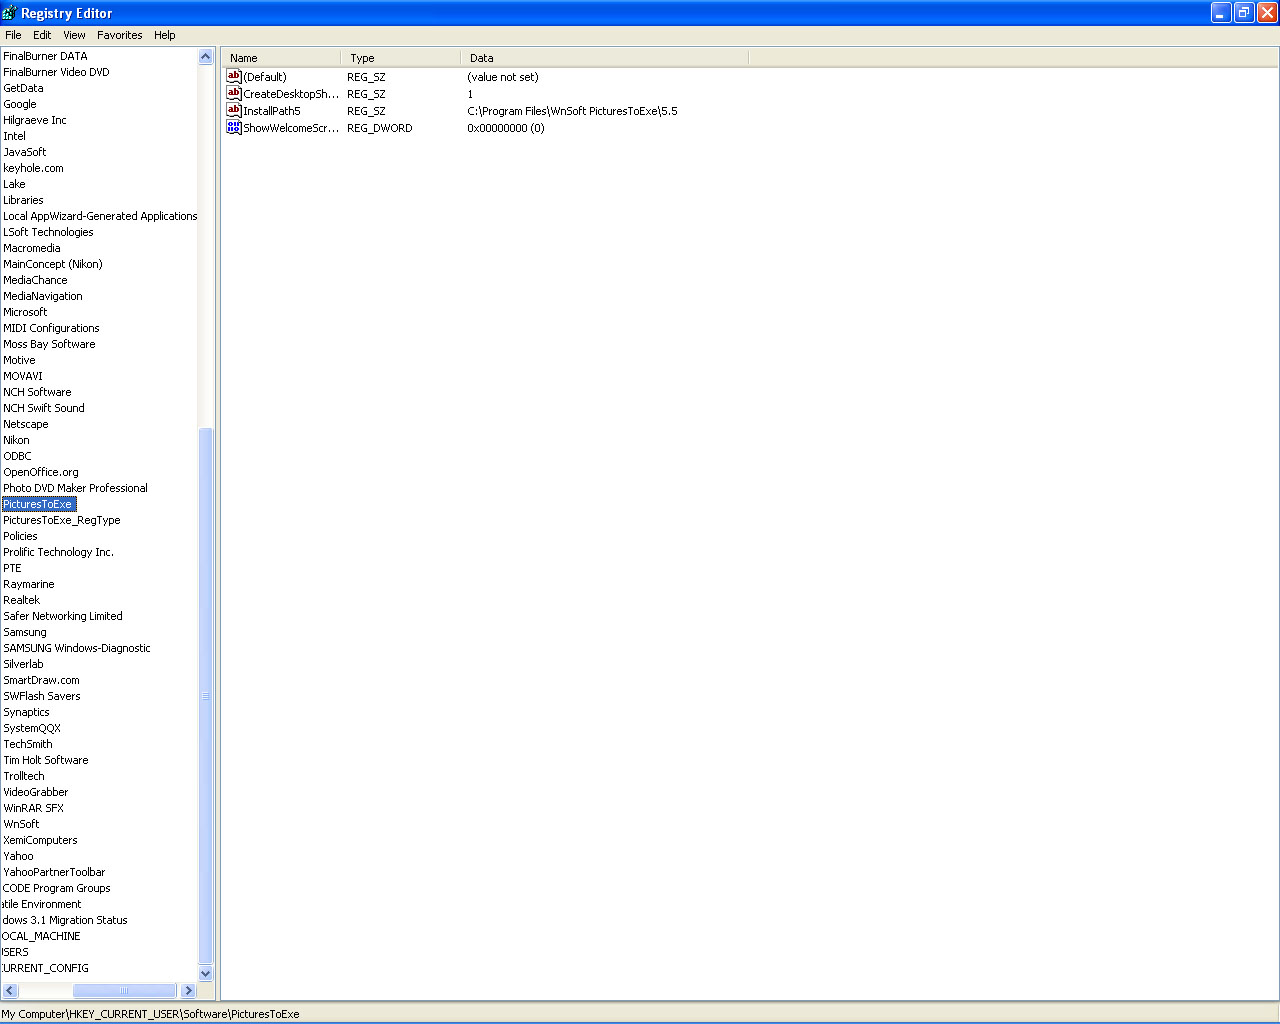This screenshot has height=1024, width=1280.
Task: Select the MainConcept (Nikon) key
Action: (53, 264)
